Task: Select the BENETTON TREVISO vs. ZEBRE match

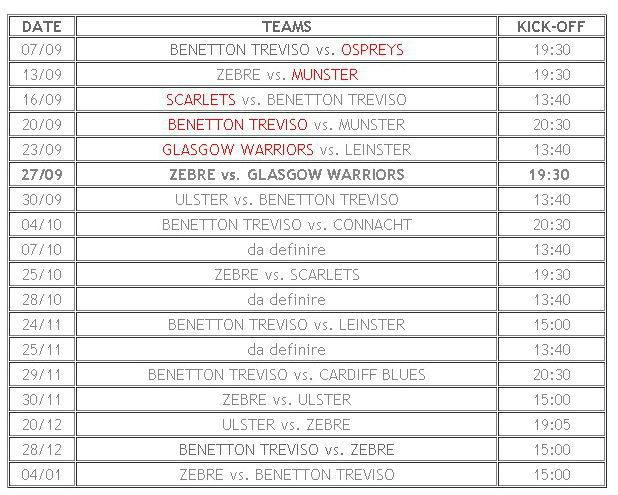Action: pyautogui.click(x=286, y=449)
